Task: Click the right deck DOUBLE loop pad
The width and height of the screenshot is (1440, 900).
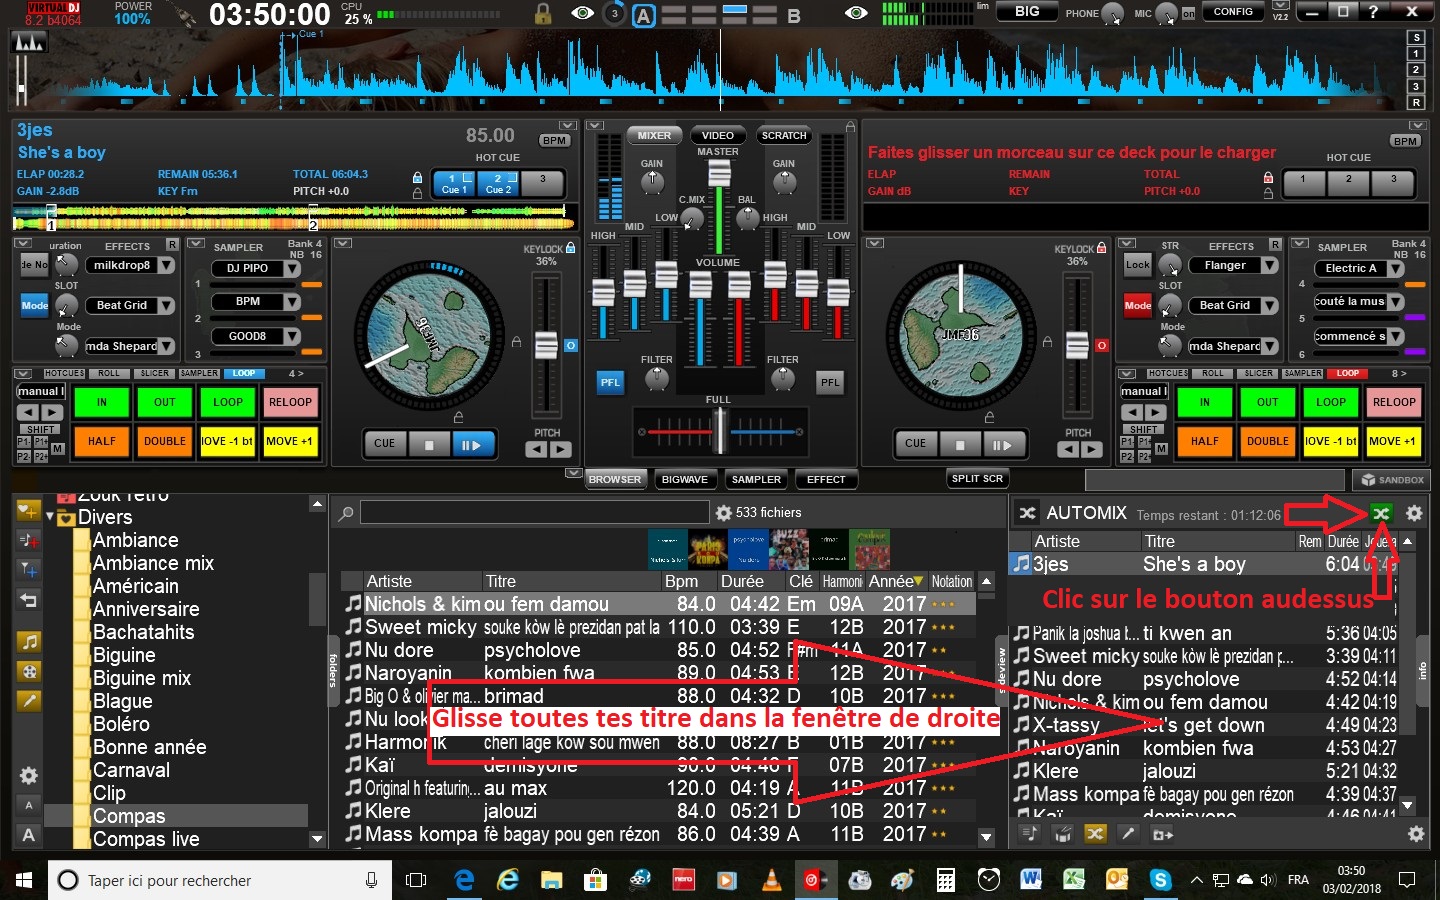Action: click(1268, 441)
